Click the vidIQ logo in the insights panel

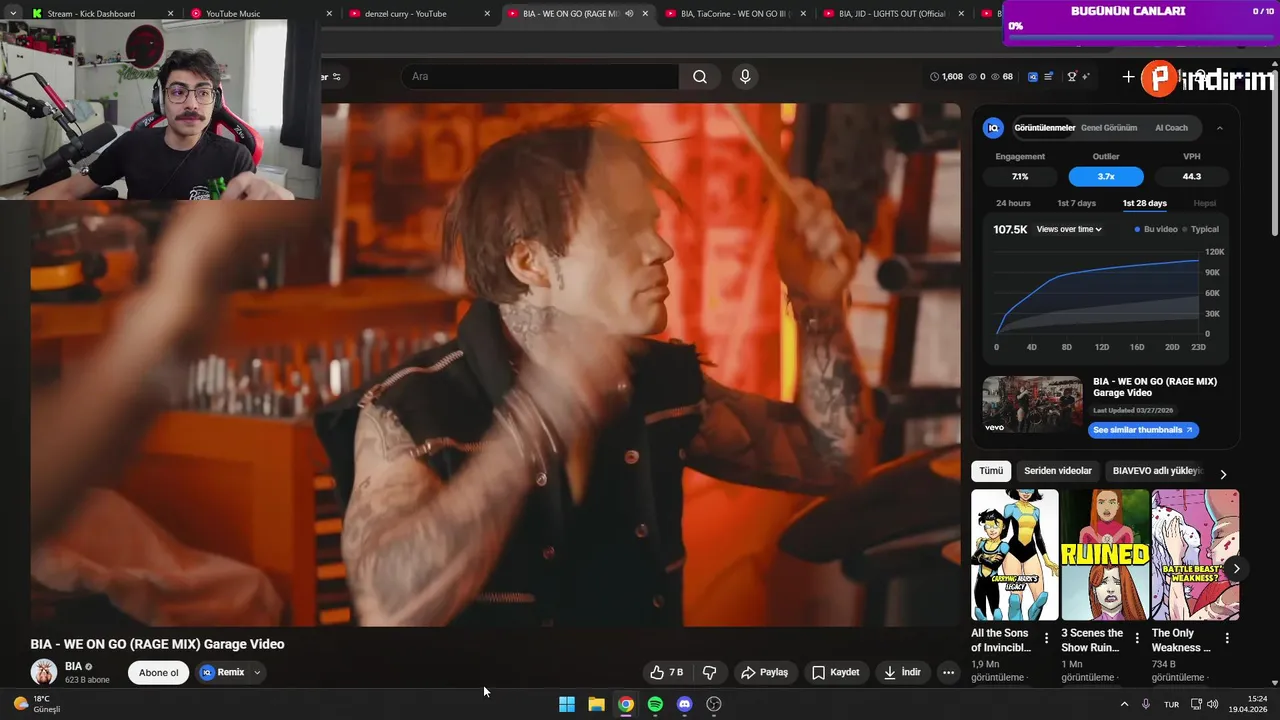(993, 128)
